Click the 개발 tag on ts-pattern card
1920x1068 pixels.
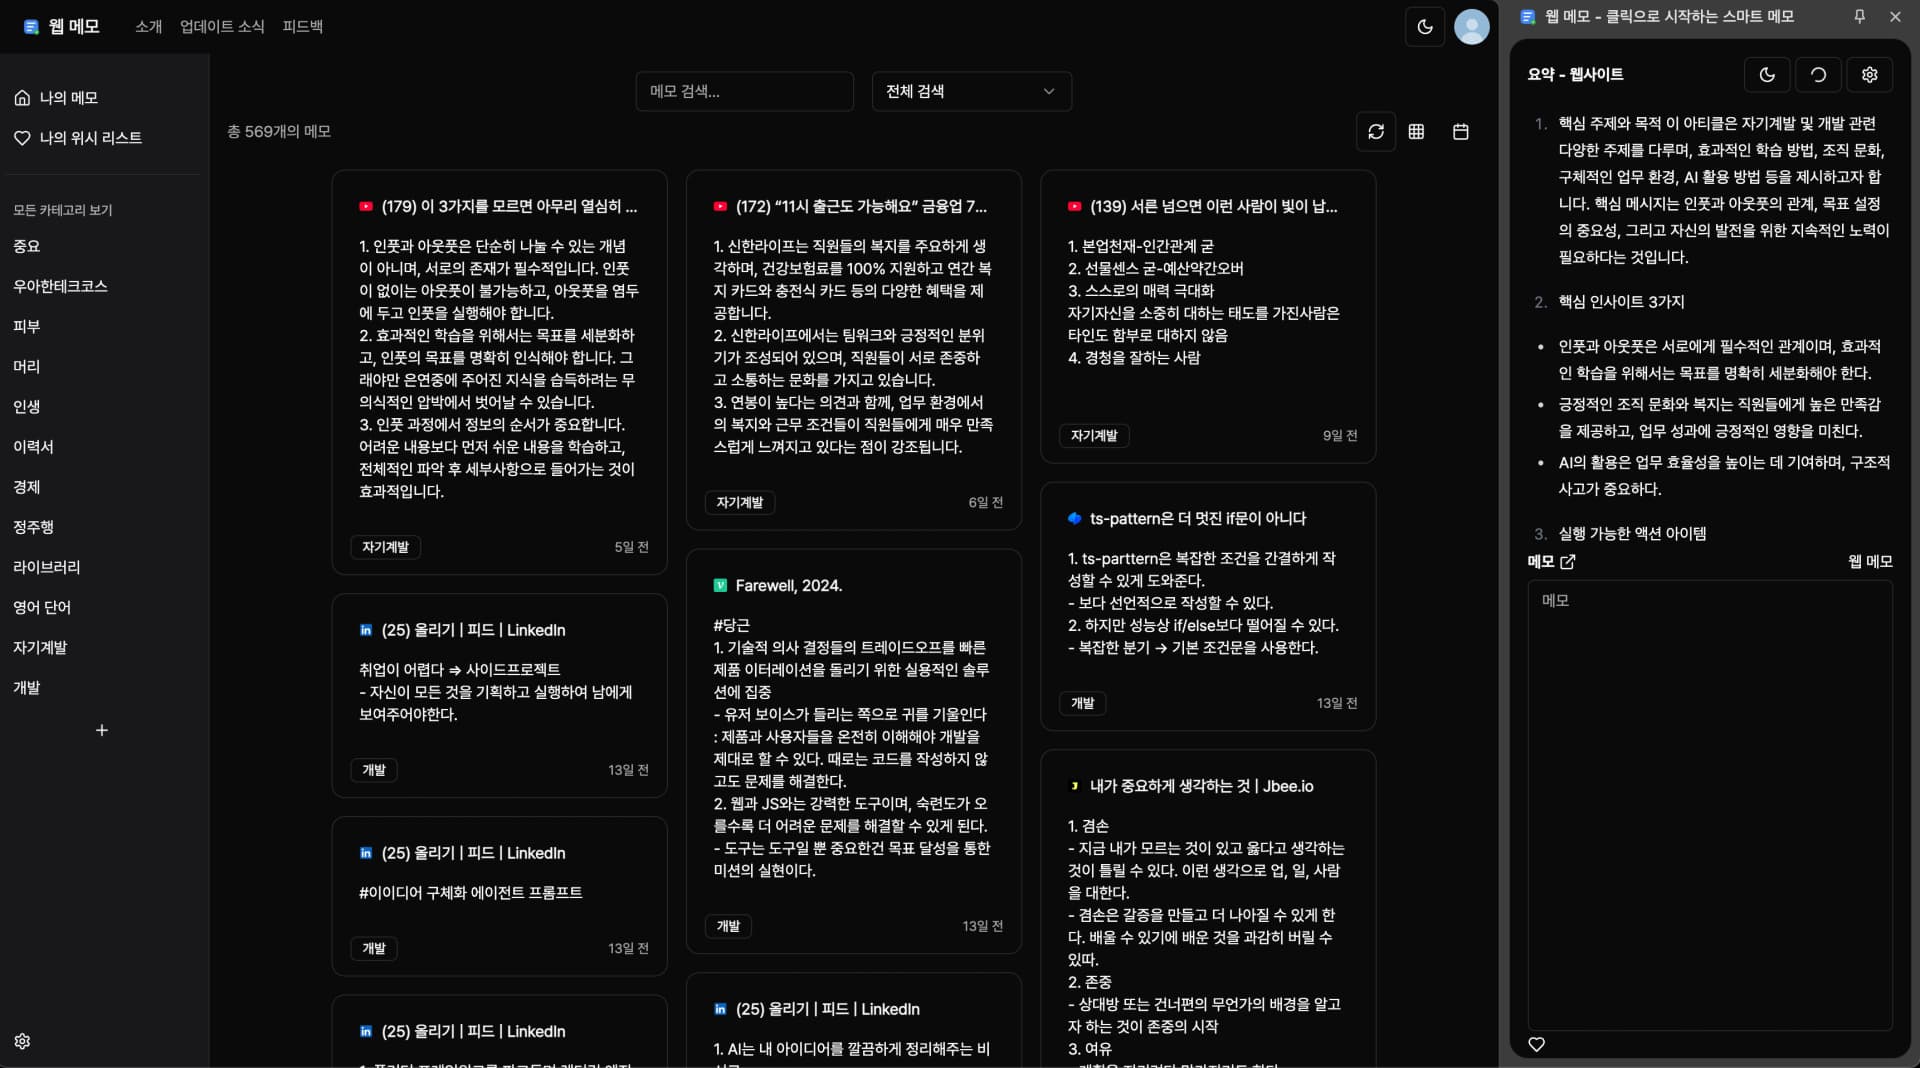point(1082,703)
